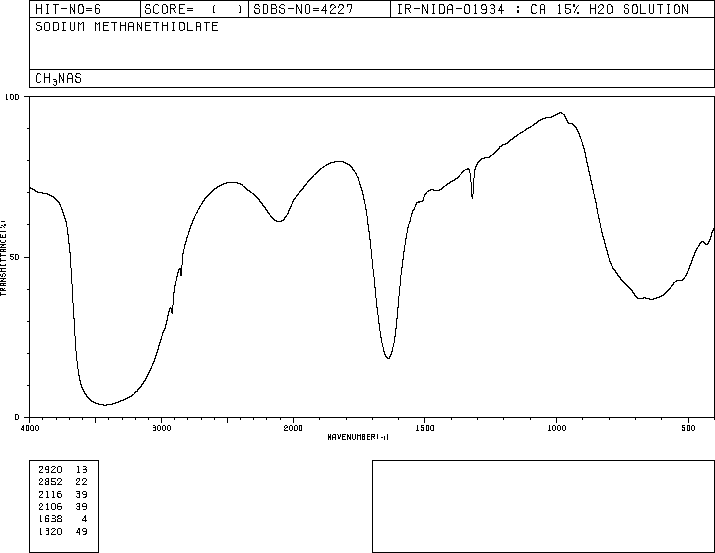Click IR-NIDA-01934 sample description text
This screenshot has width=715, height=553.
tap(543, 9)
